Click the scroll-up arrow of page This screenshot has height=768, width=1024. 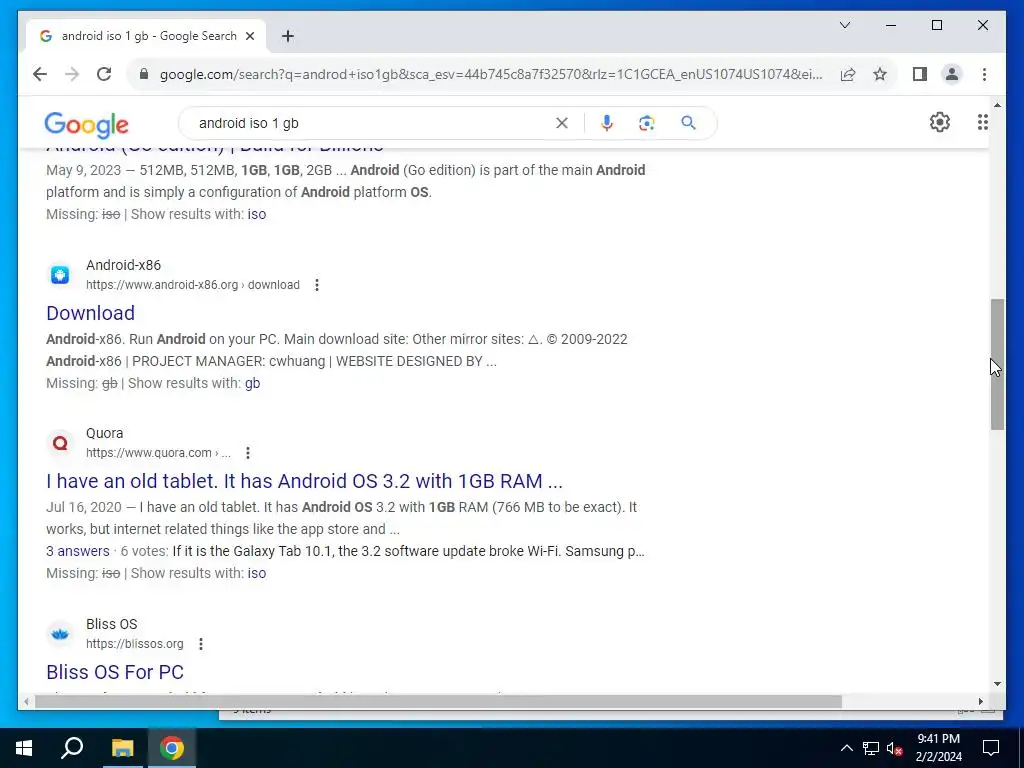997,104
